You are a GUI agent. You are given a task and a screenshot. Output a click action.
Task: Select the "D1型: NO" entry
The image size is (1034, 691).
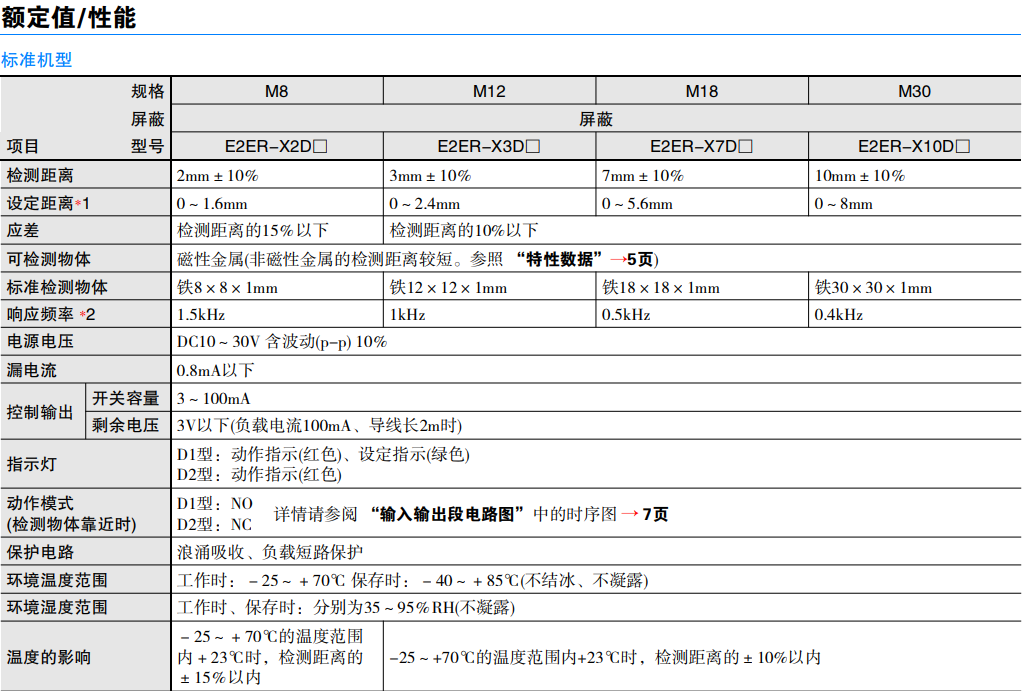(215, 504)
